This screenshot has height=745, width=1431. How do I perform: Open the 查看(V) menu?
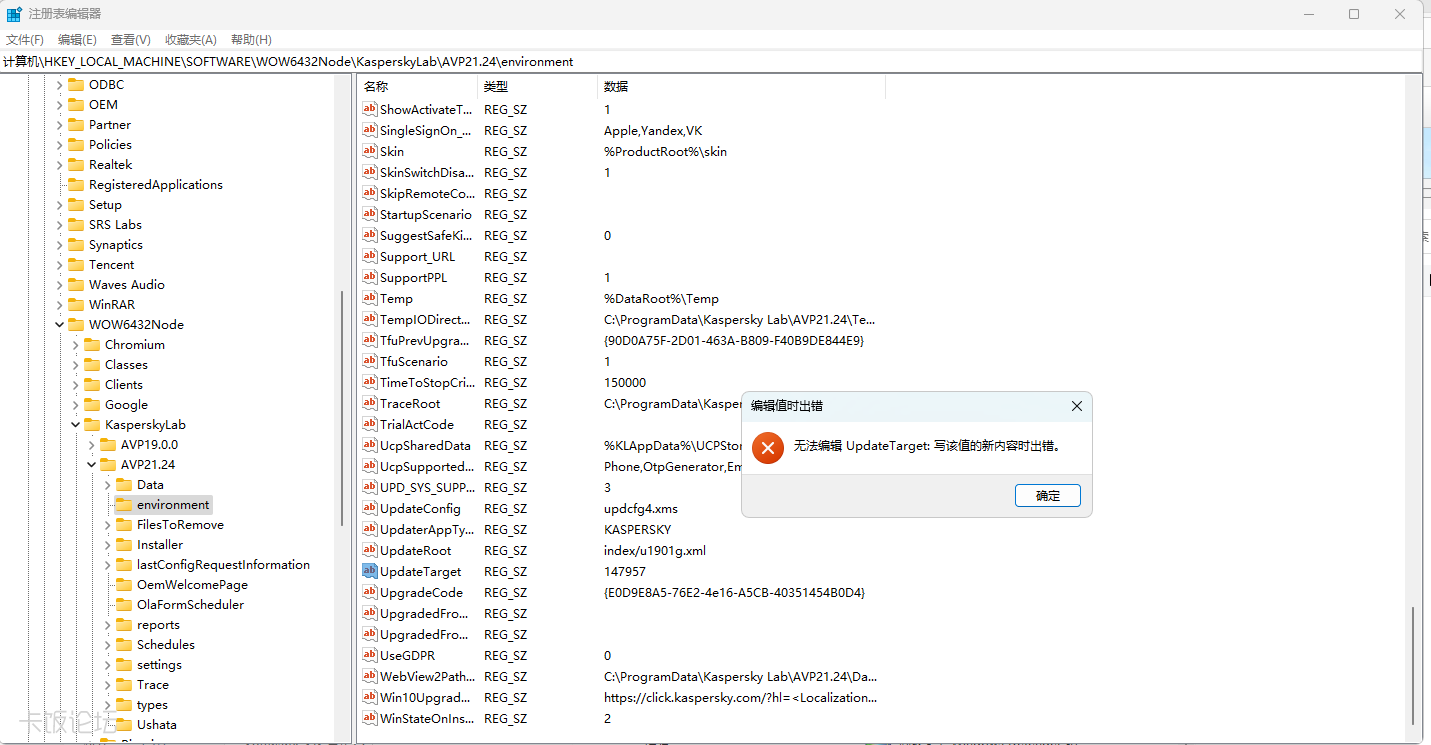tap(130, 40)
